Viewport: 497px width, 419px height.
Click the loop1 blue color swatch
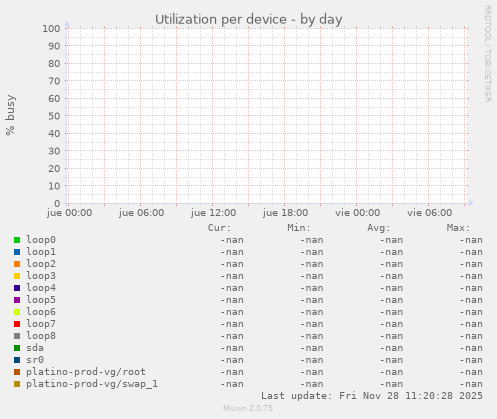pyautogui.click(x=17, y=252)
